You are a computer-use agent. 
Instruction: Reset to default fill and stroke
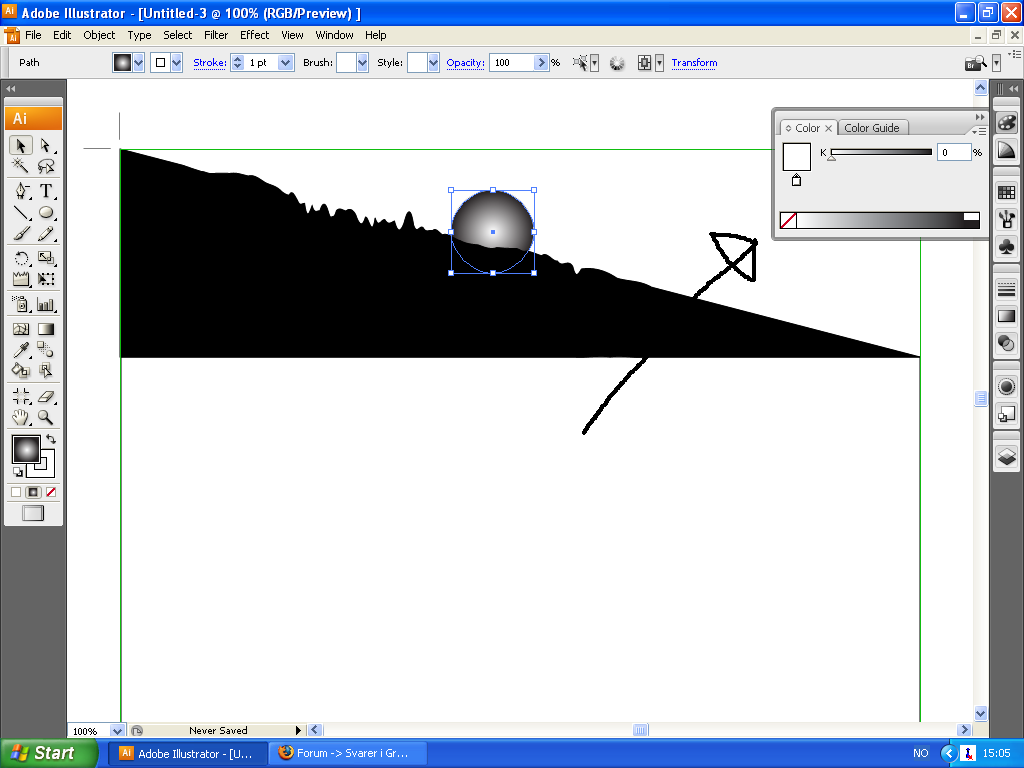(x=18, y=472)
